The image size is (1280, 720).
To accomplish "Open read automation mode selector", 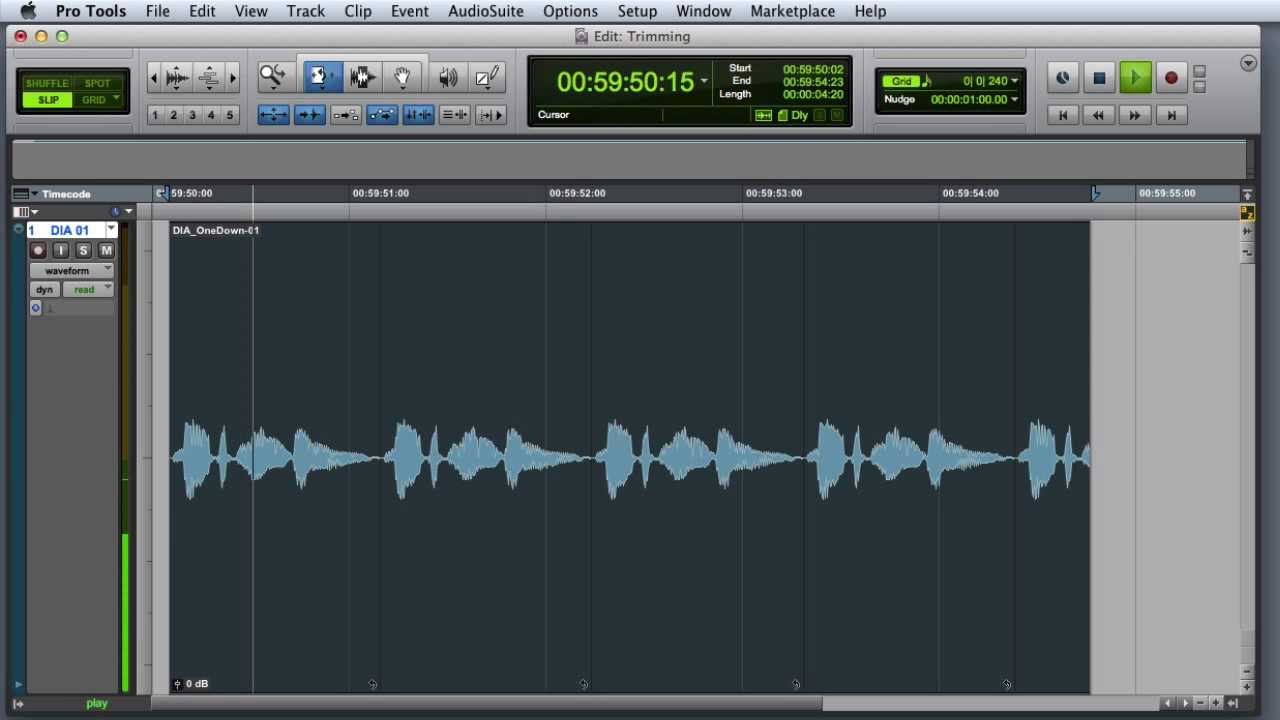I will (88, 289).
